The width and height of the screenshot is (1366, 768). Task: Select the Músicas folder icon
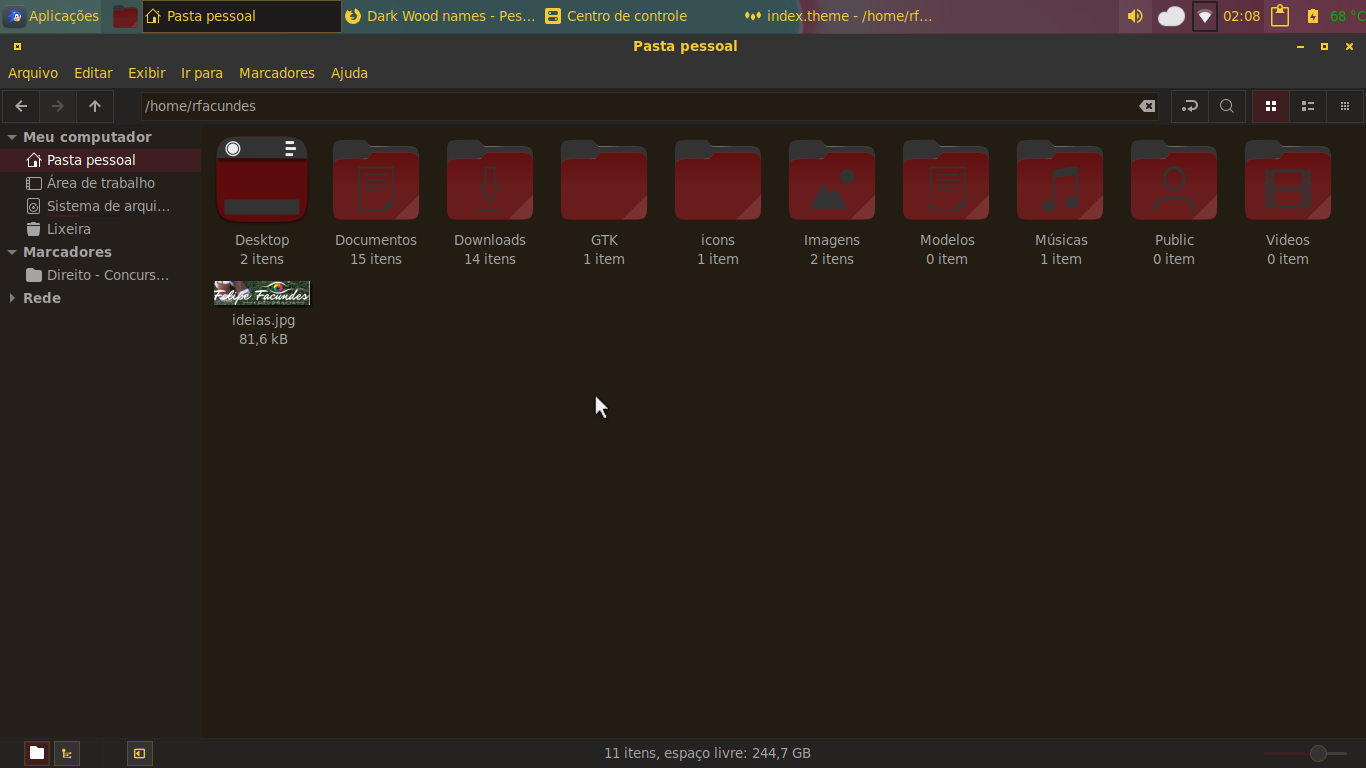pyautogui.click(x=1060, y=180)
